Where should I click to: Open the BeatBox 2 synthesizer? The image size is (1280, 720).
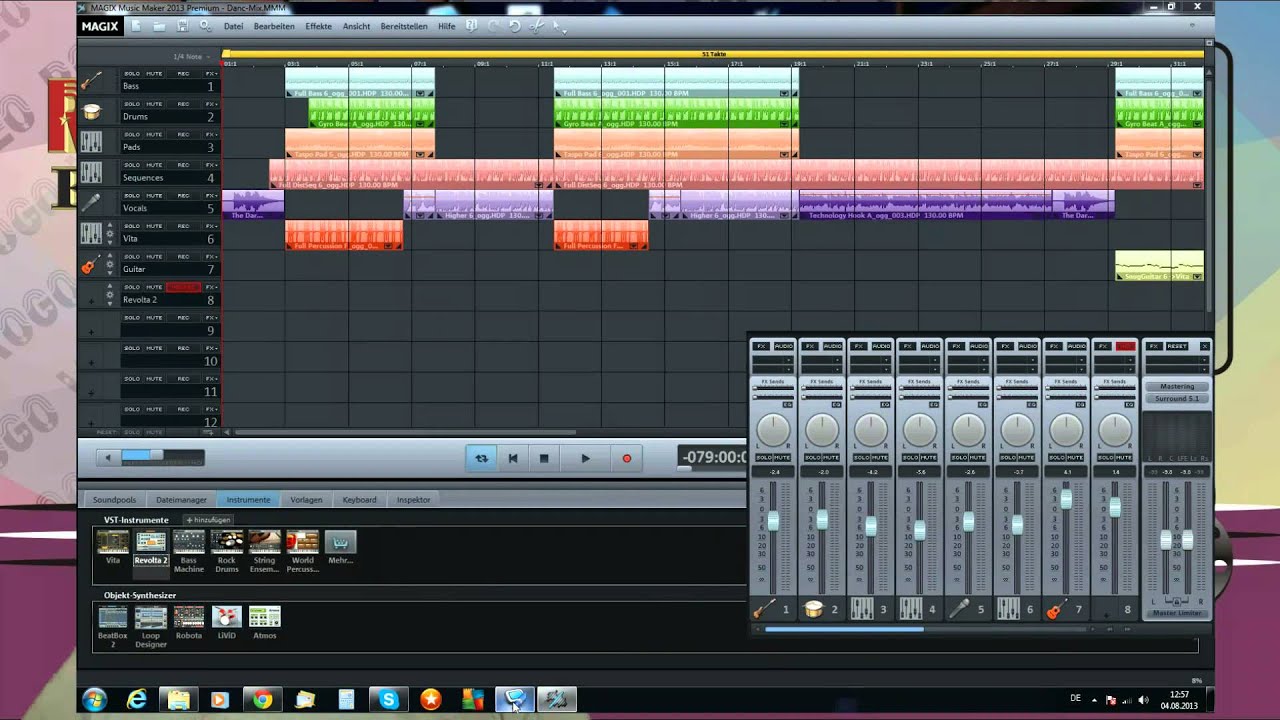(x=113, y=626)
